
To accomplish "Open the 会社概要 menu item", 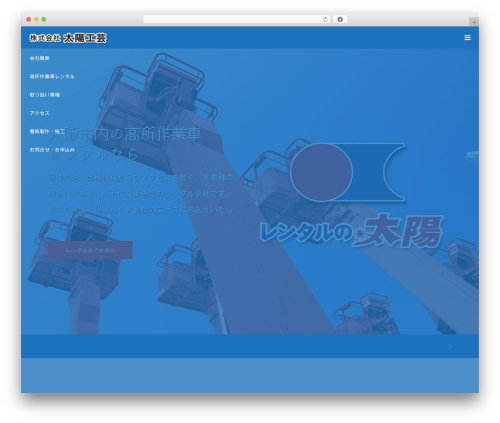I will 40,58.
